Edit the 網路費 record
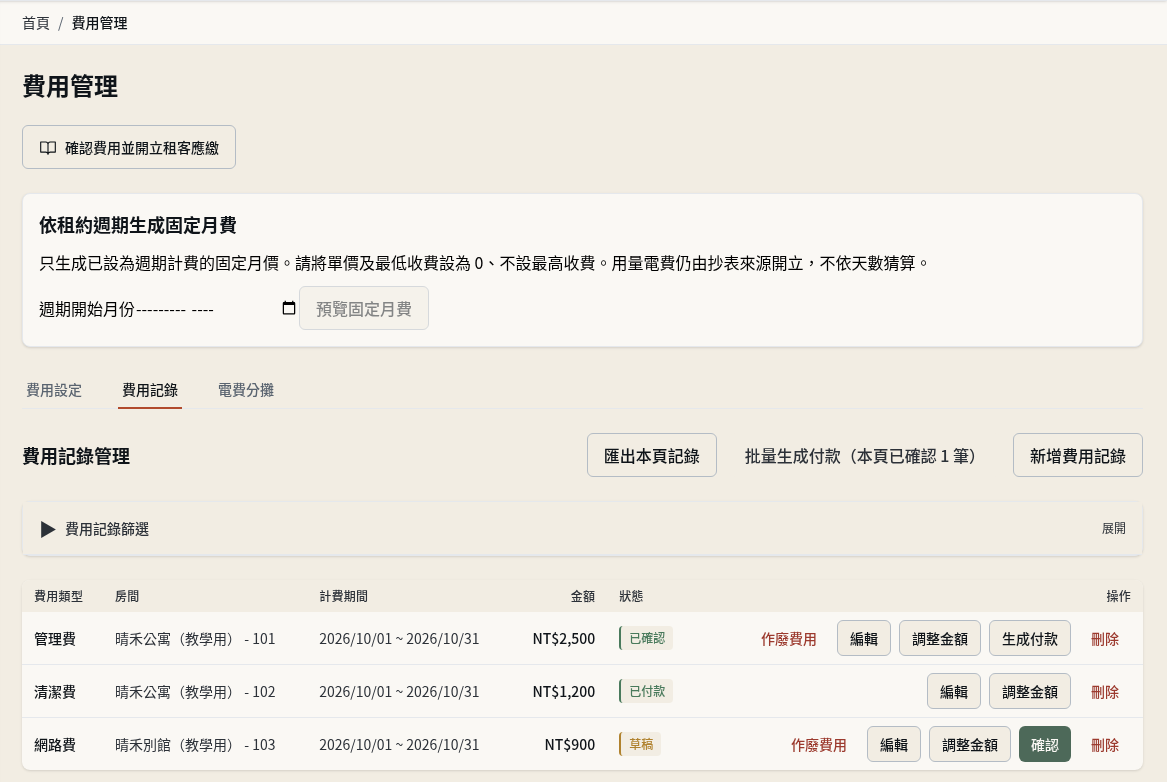 [894, 744]
